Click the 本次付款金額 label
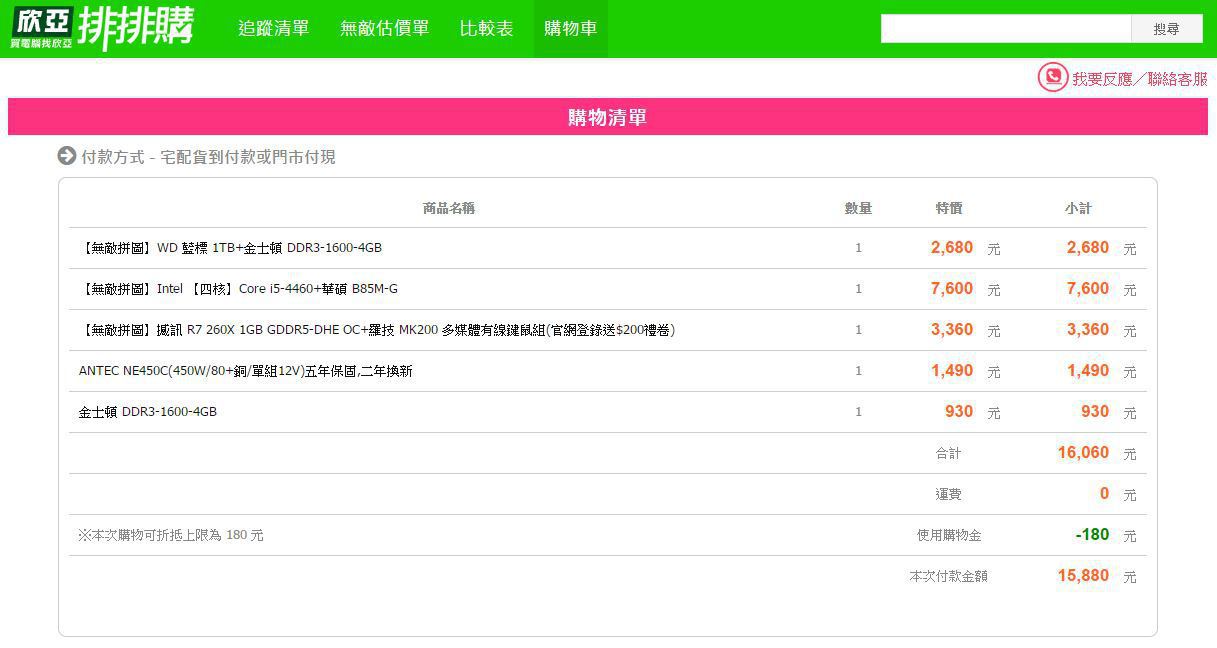Screen dimensions: 1217x648 (948, 576)
